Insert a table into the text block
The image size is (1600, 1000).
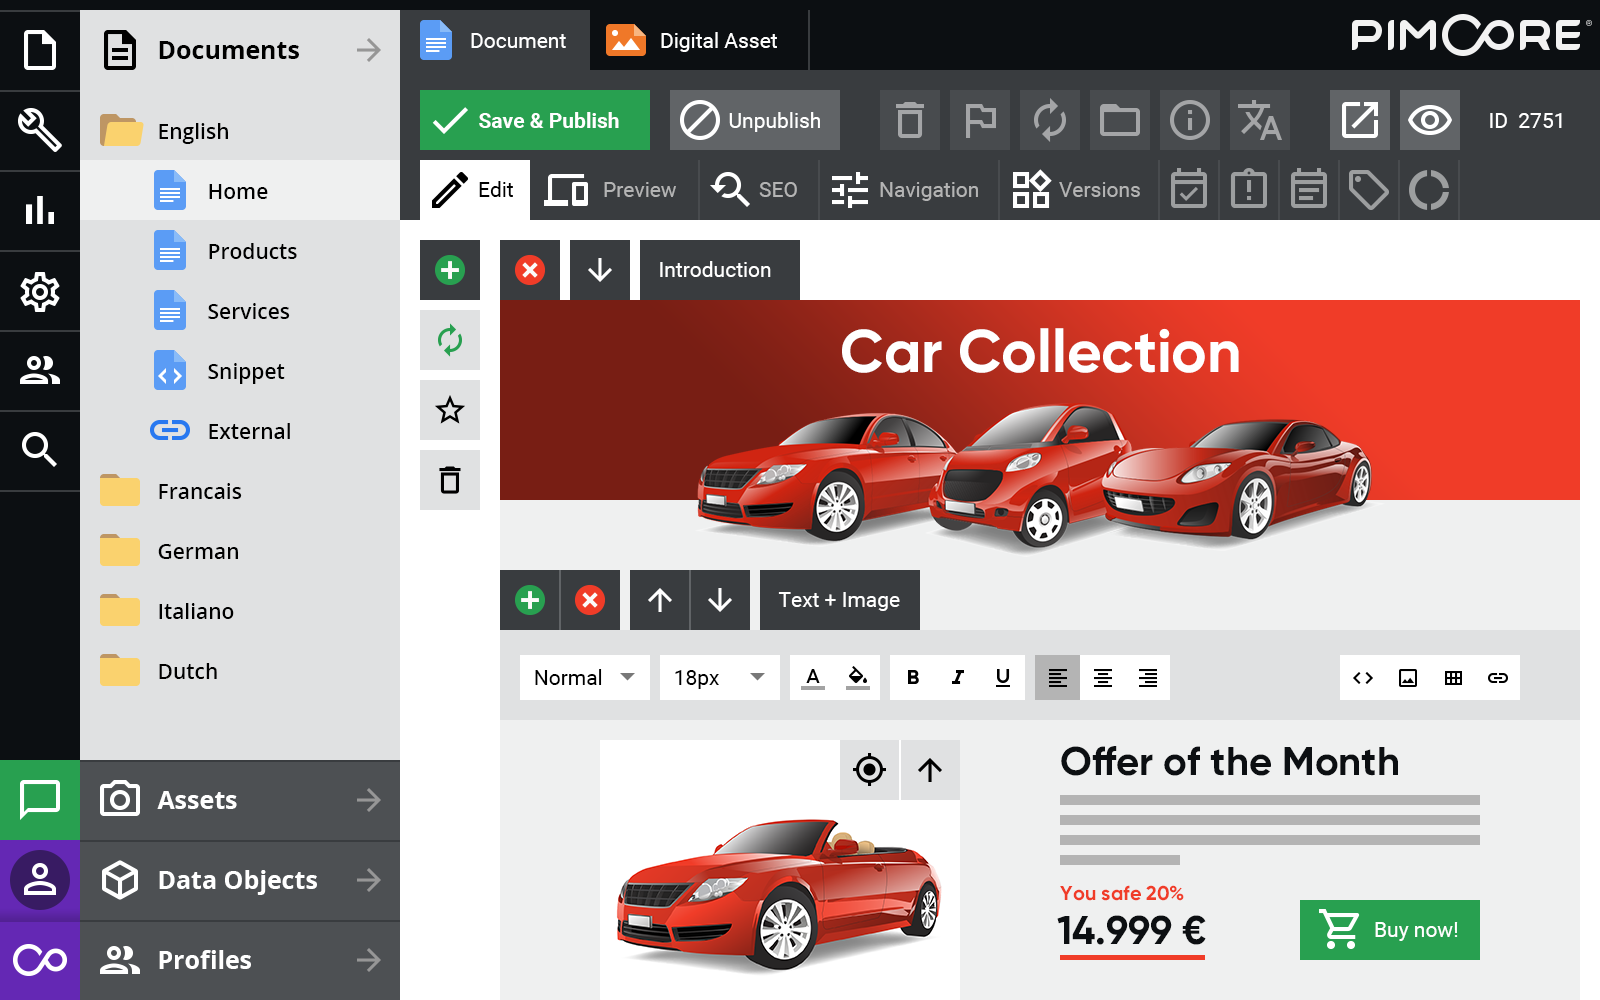pos(1452,677)
